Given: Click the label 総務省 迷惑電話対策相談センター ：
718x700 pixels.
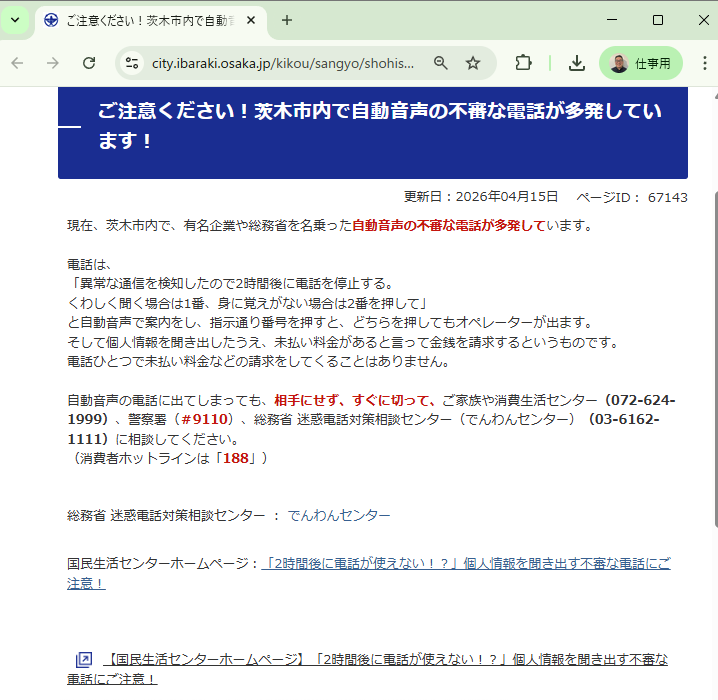Looking at the screenshot, I should [174, 516].
